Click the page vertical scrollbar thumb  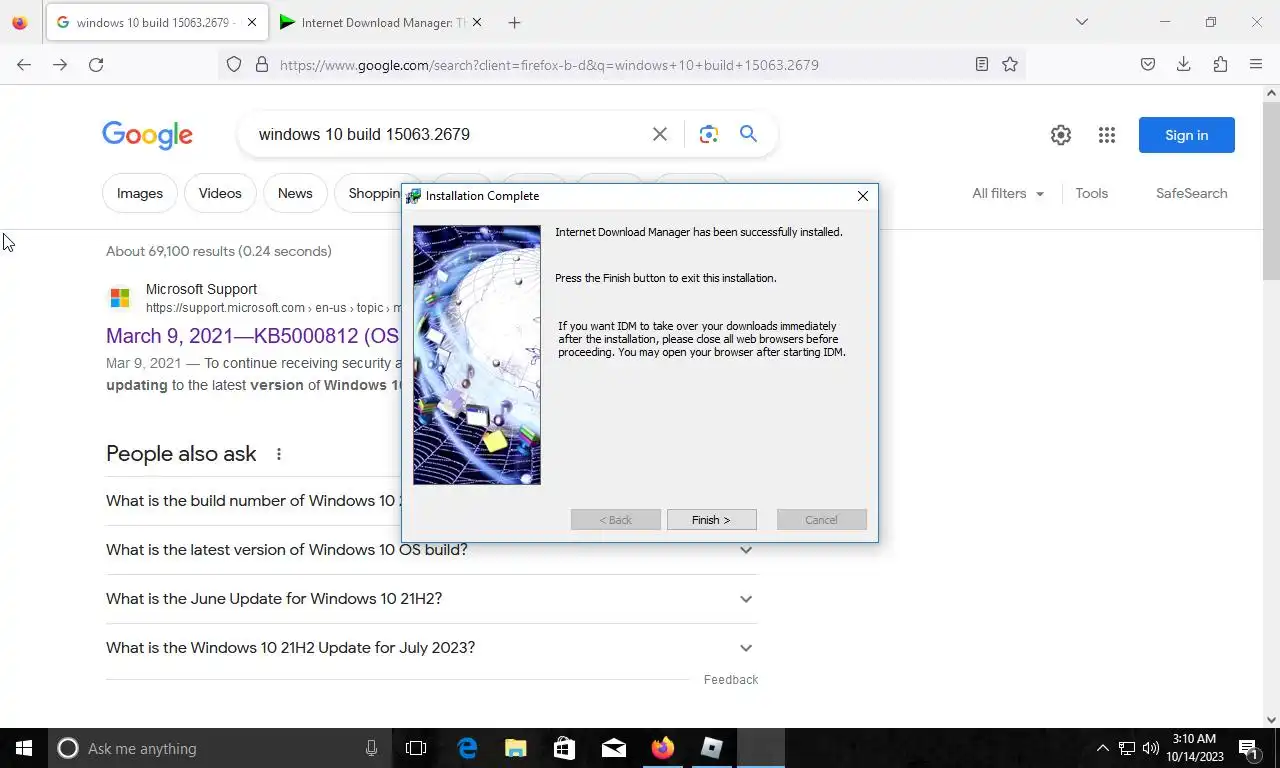point(1271,190)
